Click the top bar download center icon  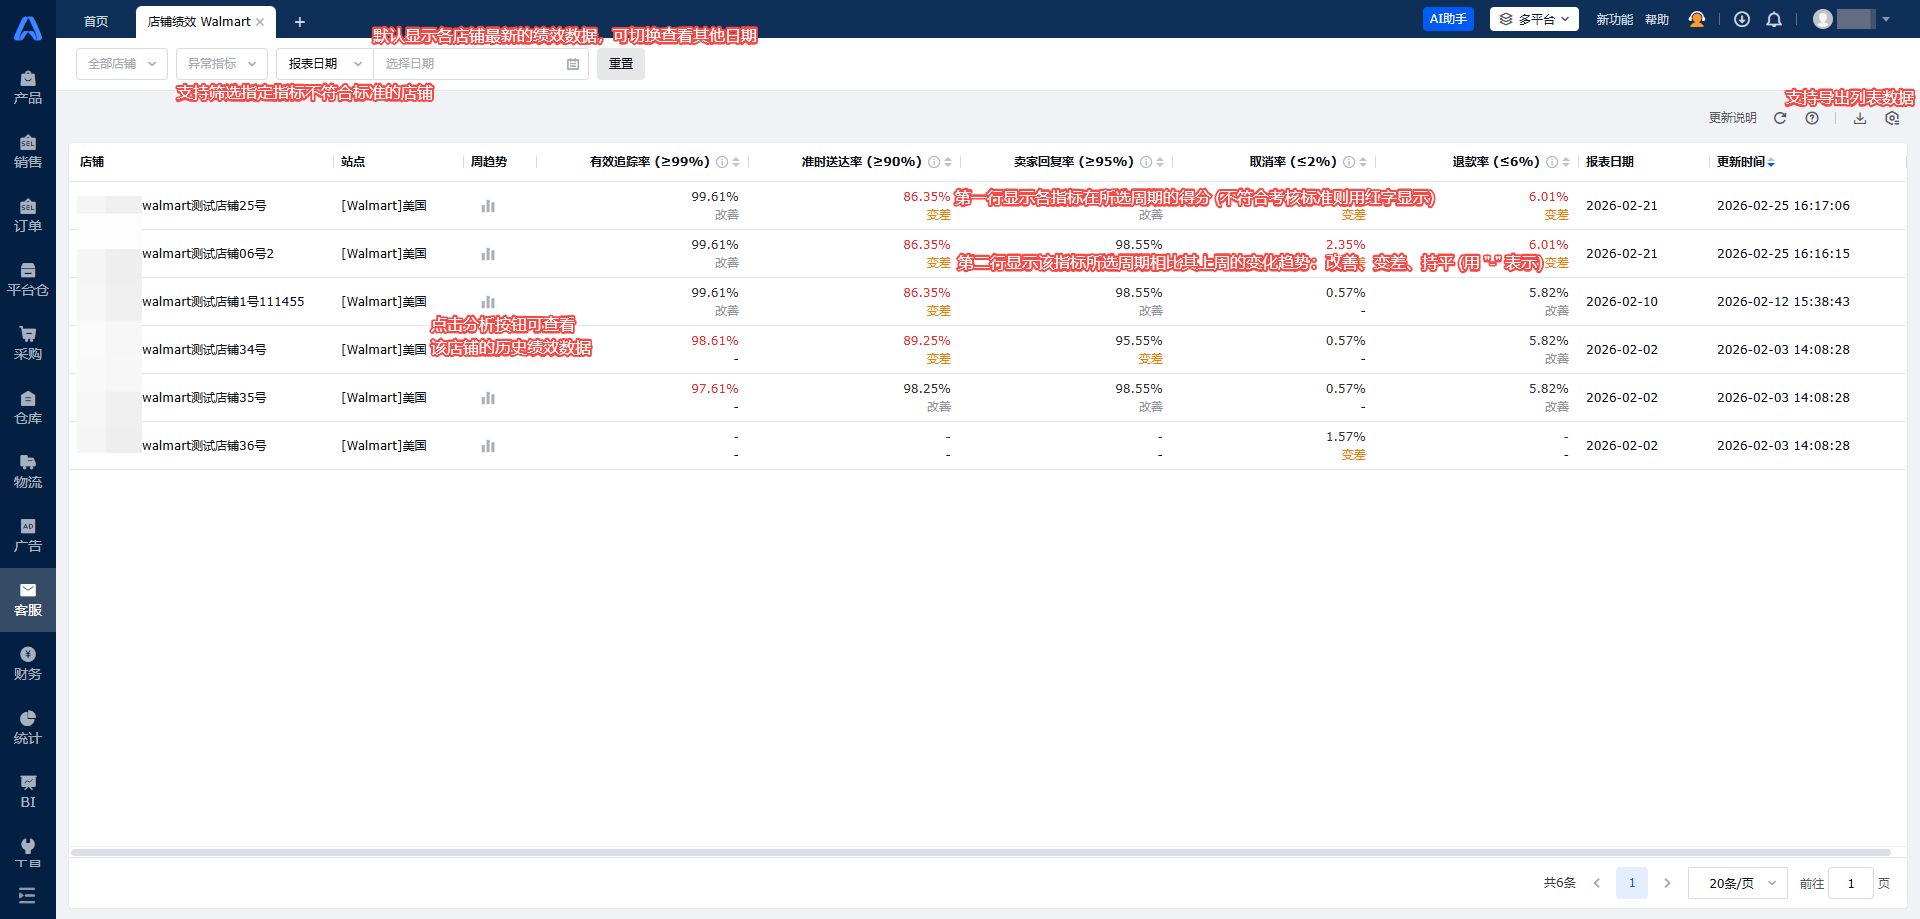[x=1742, y=20]
